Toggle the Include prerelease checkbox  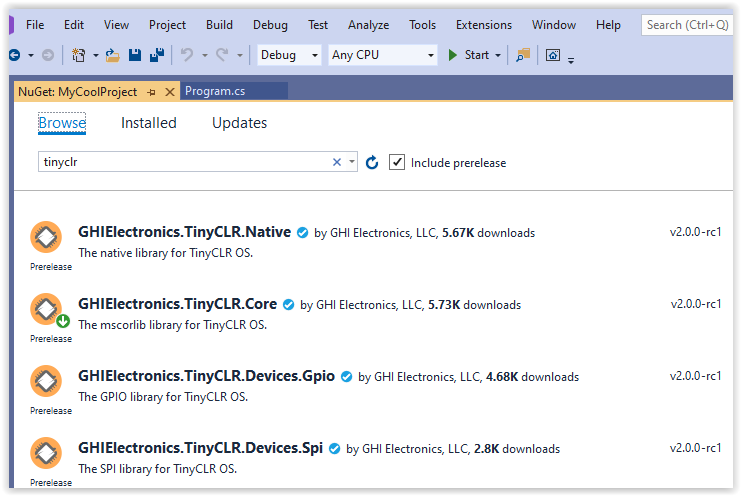(397, 162)
